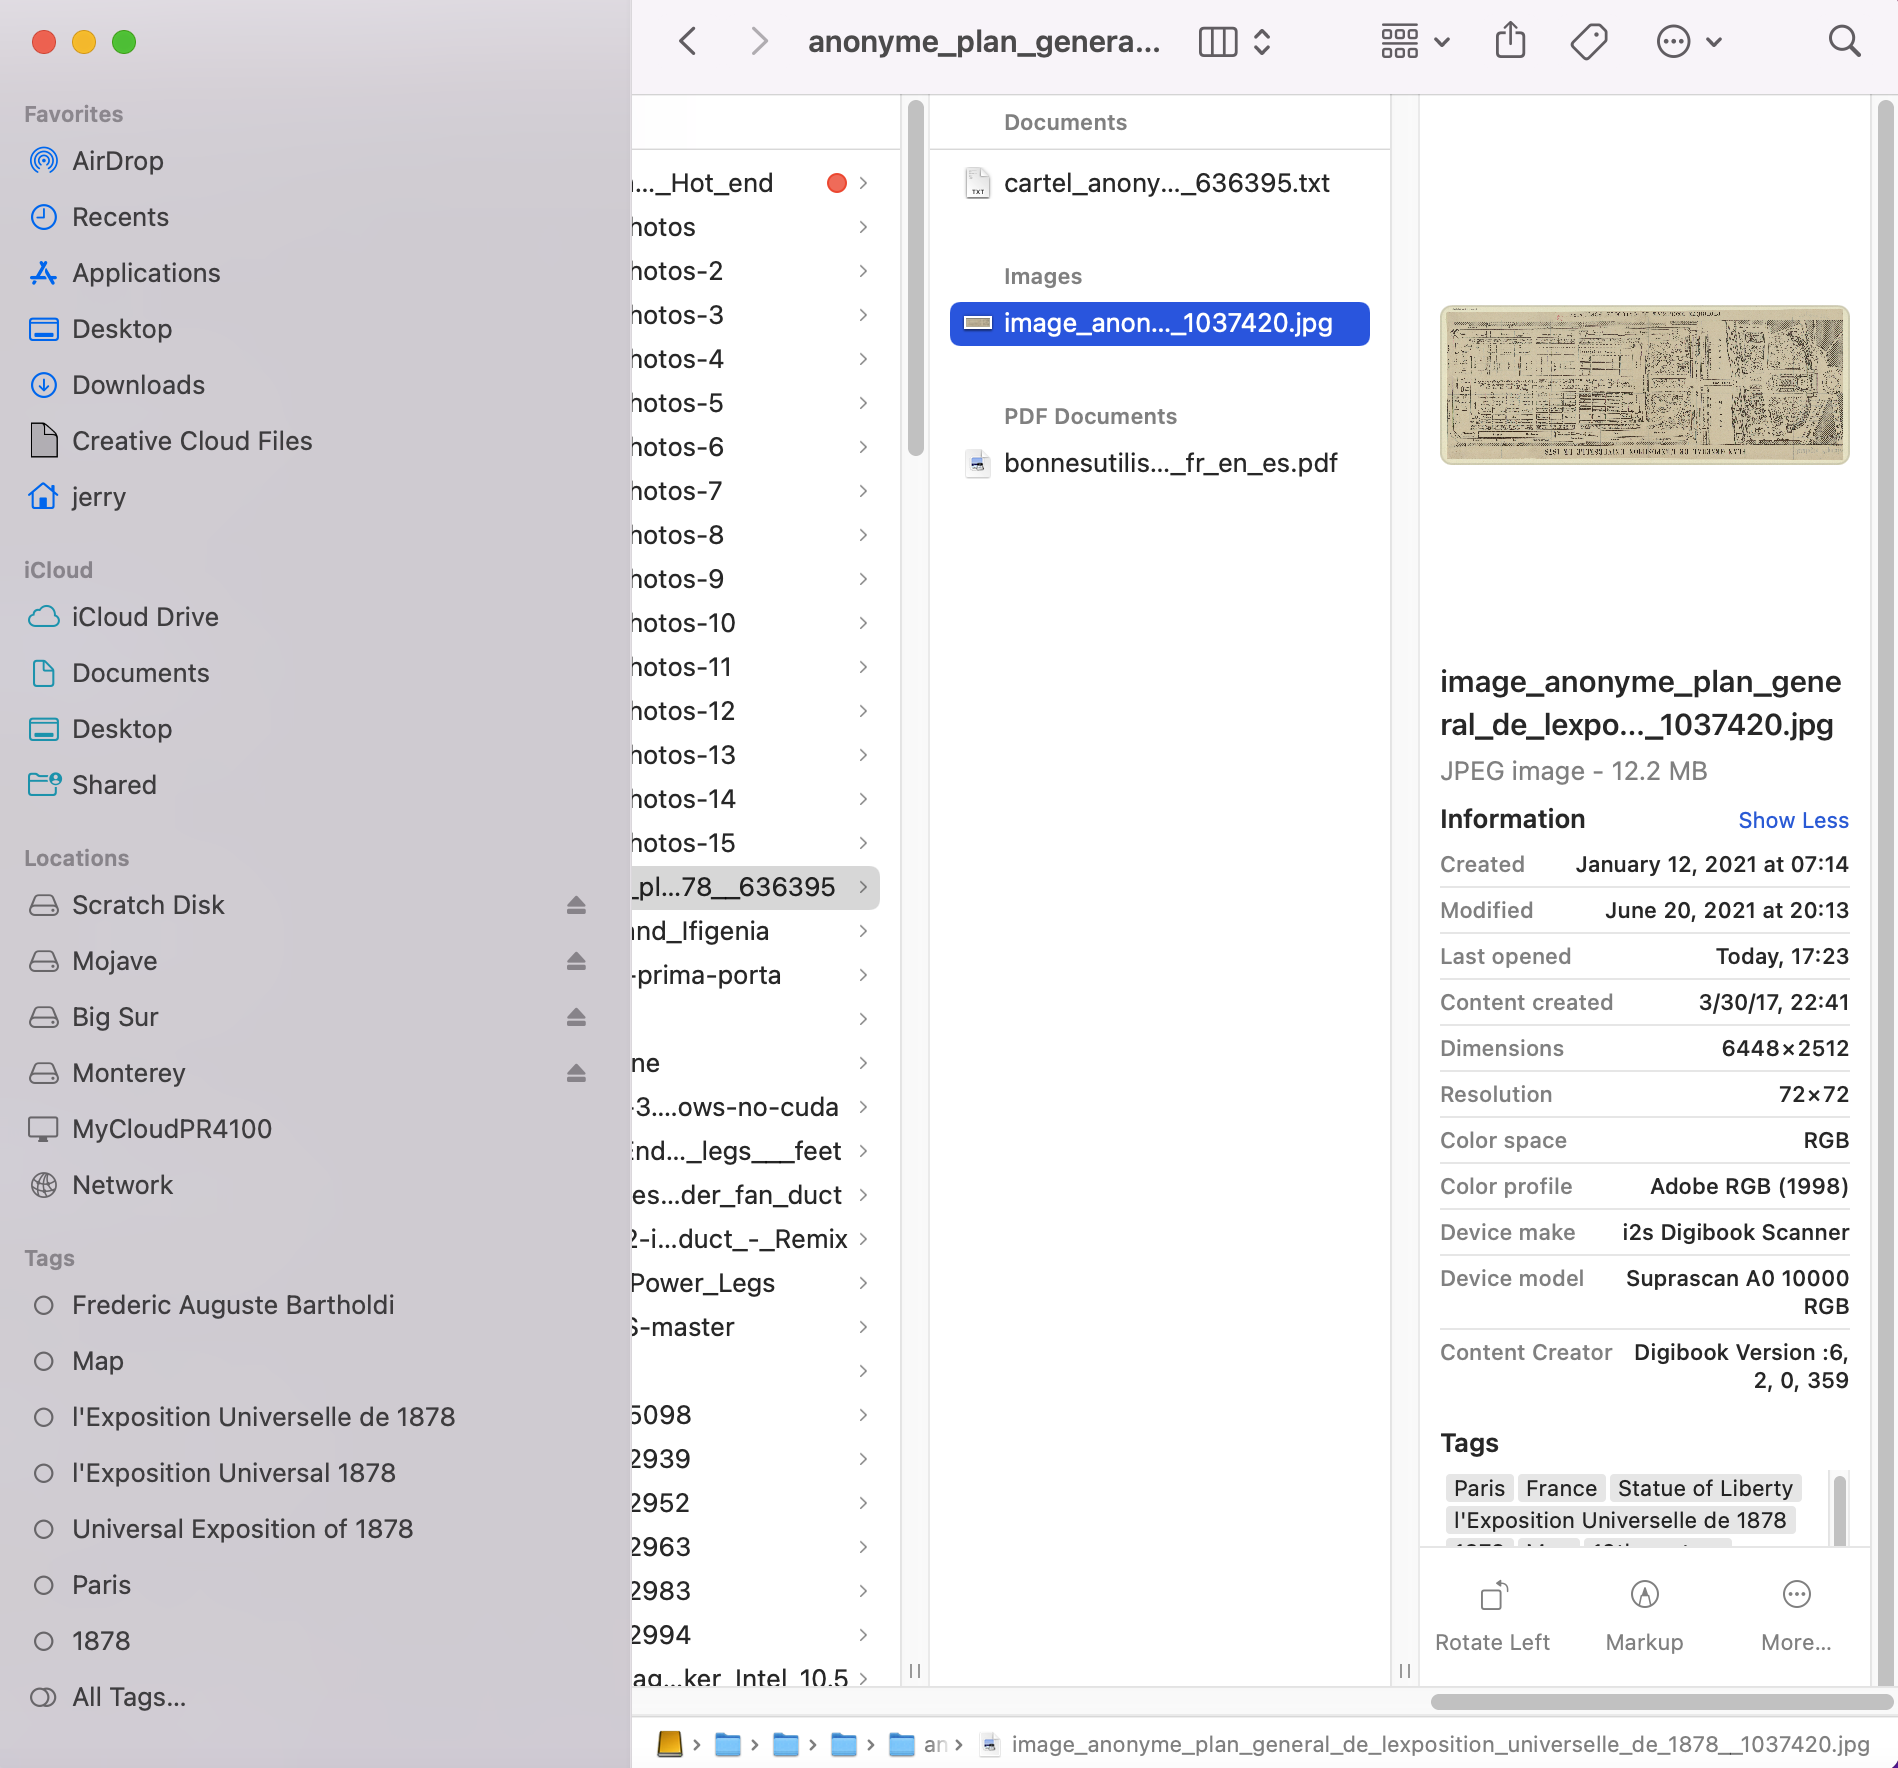Open the Edit Tags toolbar icon
The image size is (1898, 1768).
(x=1588, y=42)
